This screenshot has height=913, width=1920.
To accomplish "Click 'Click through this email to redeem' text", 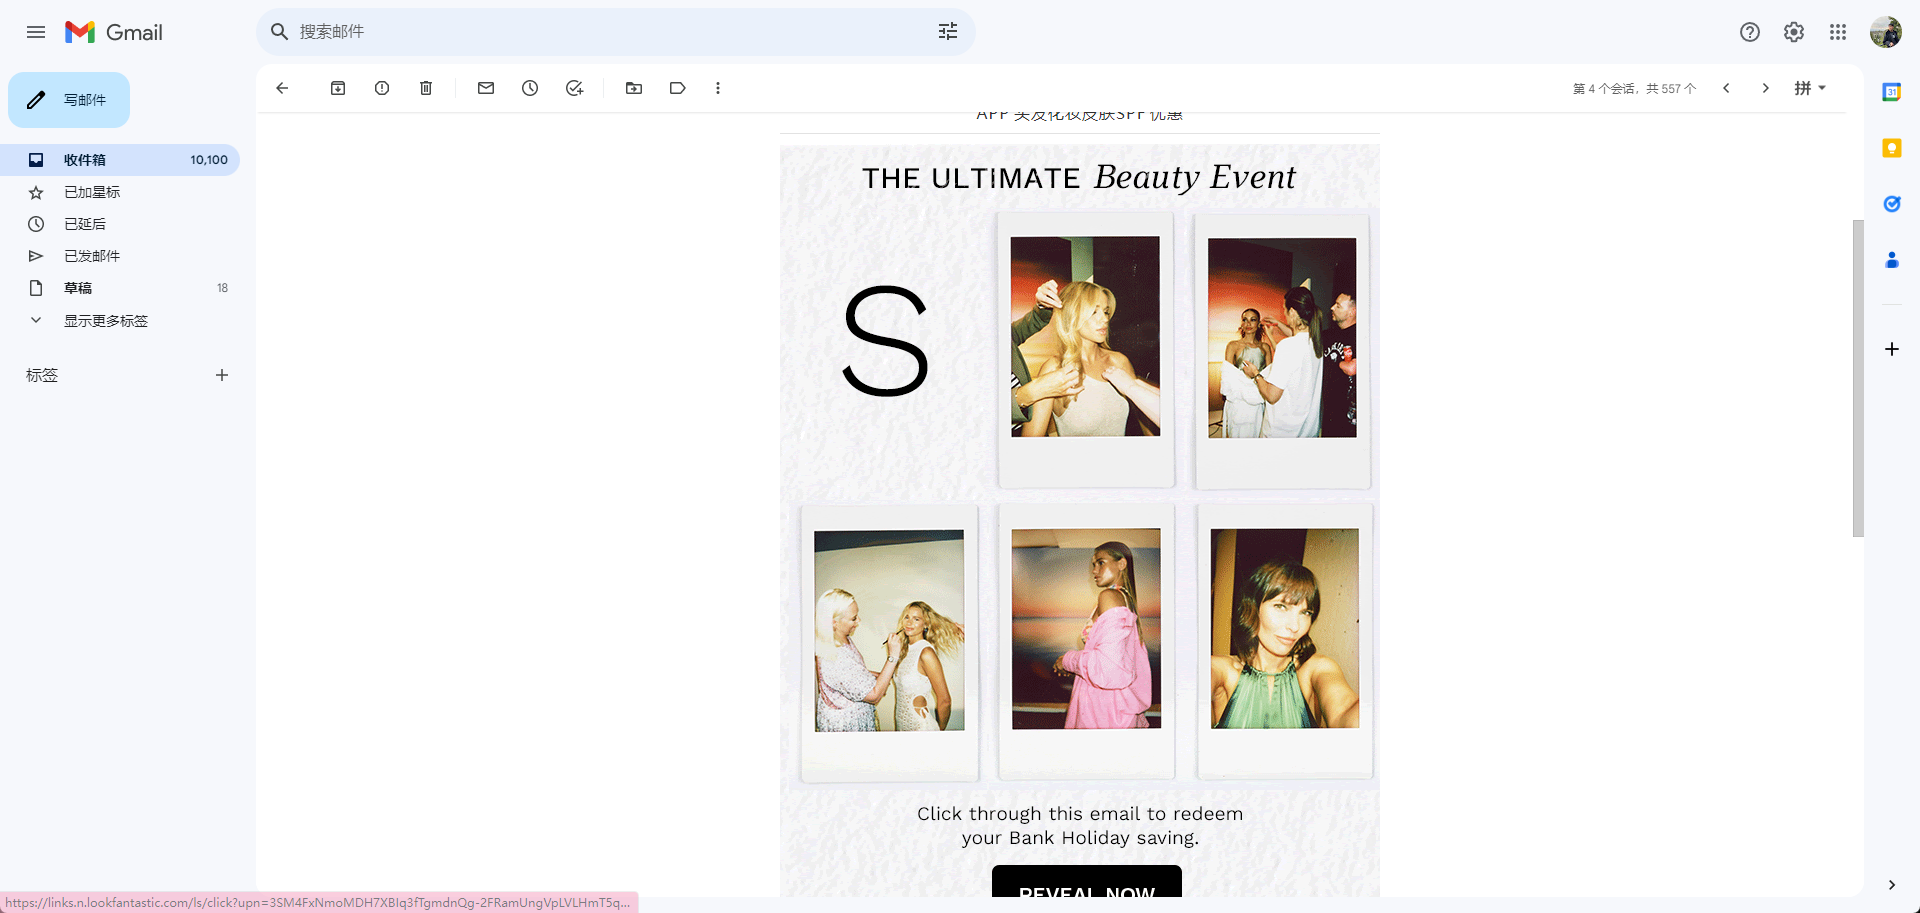I will coord(1080,814).
